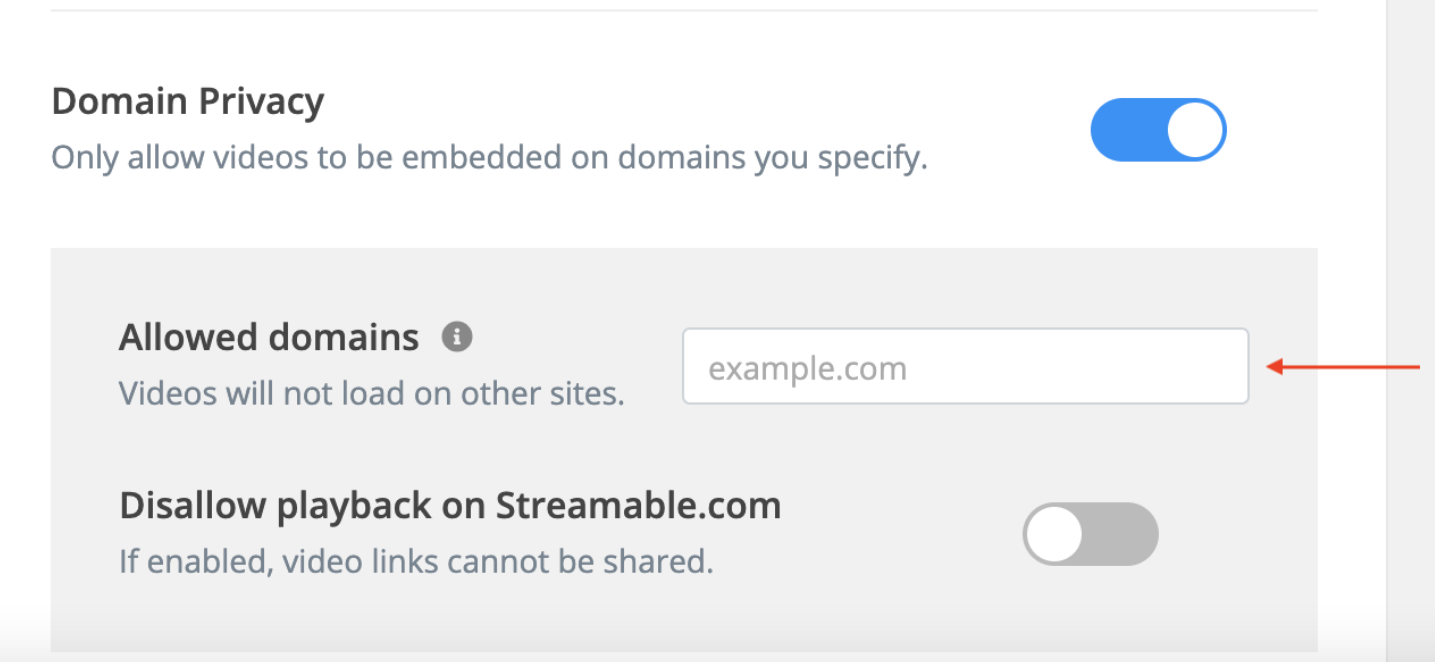Click the Disallow playback on Streamable.com label
Image resolution: width=1435 pixels, height=662 pixels.
tap(450, 506)
